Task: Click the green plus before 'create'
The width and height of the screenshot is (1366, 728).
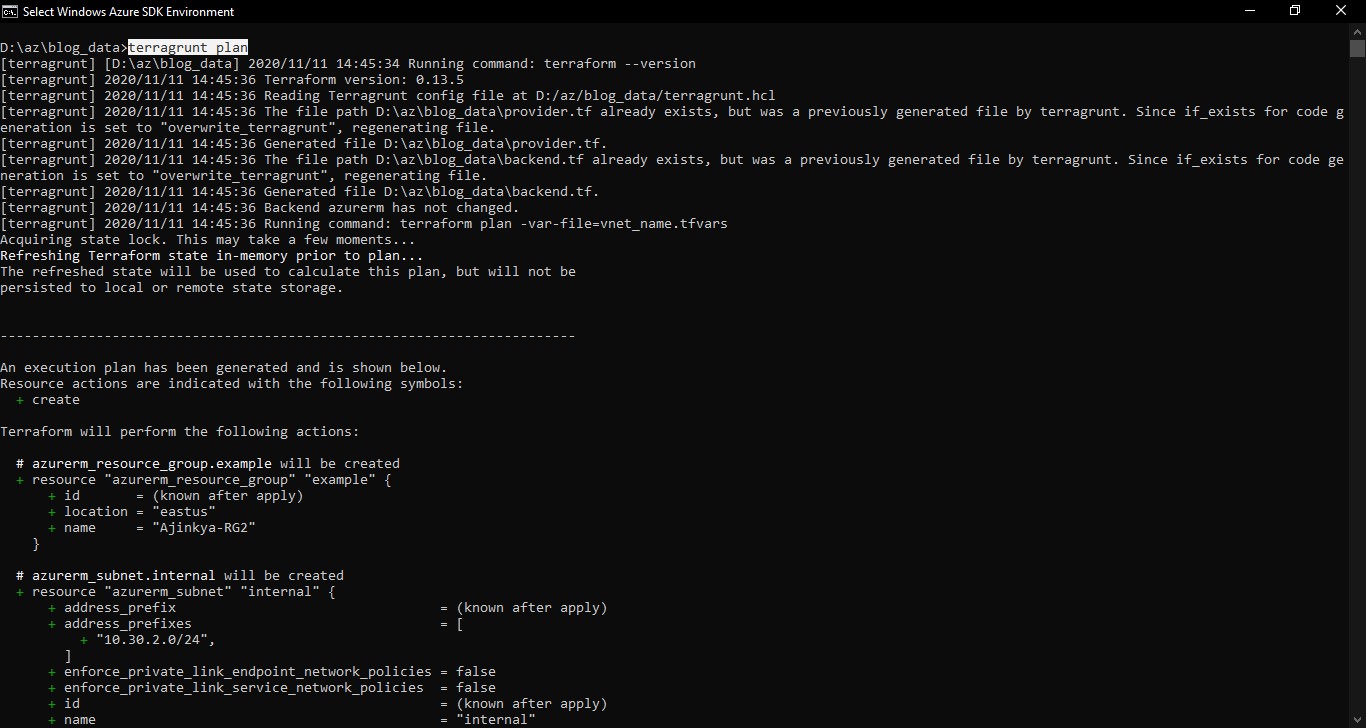Action: [x=20, y=400]
